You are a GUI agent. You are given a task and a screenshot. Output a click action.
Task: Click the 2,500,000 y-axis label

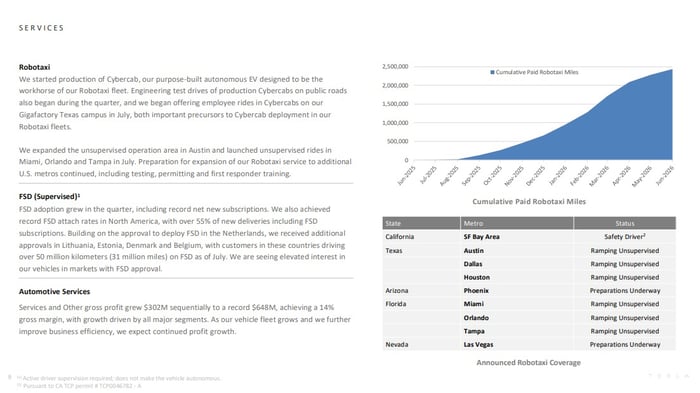pos(395,67)
